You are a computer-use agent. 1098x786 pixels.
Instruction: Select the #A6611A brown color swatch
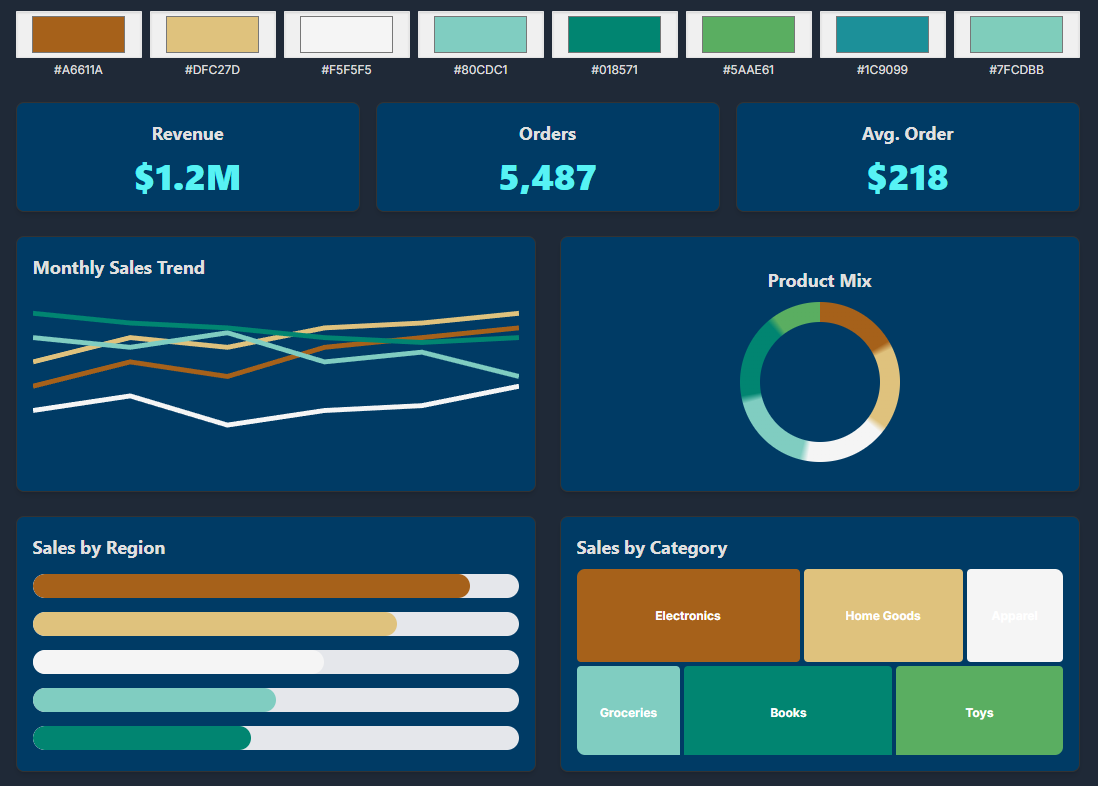tap(78, 33)
